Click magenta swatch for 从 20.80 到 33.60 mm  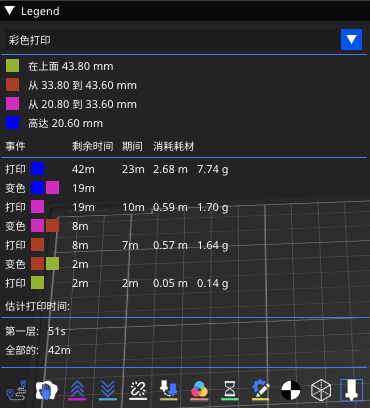[x=12, y=104]
